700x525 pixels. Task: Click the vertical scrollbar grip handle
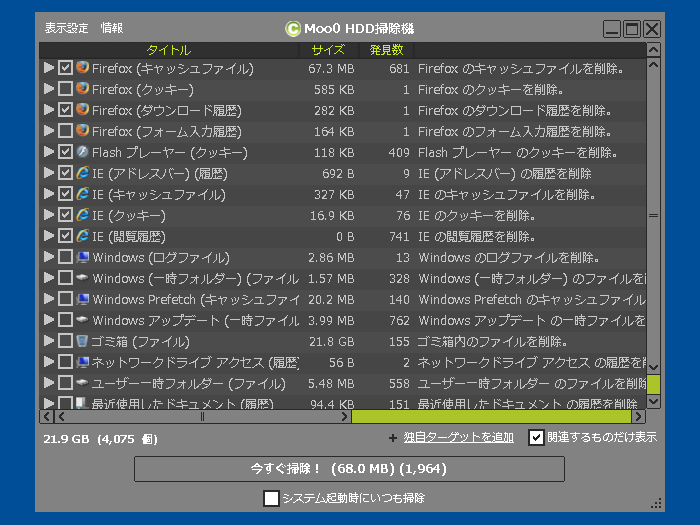point(653,216)
